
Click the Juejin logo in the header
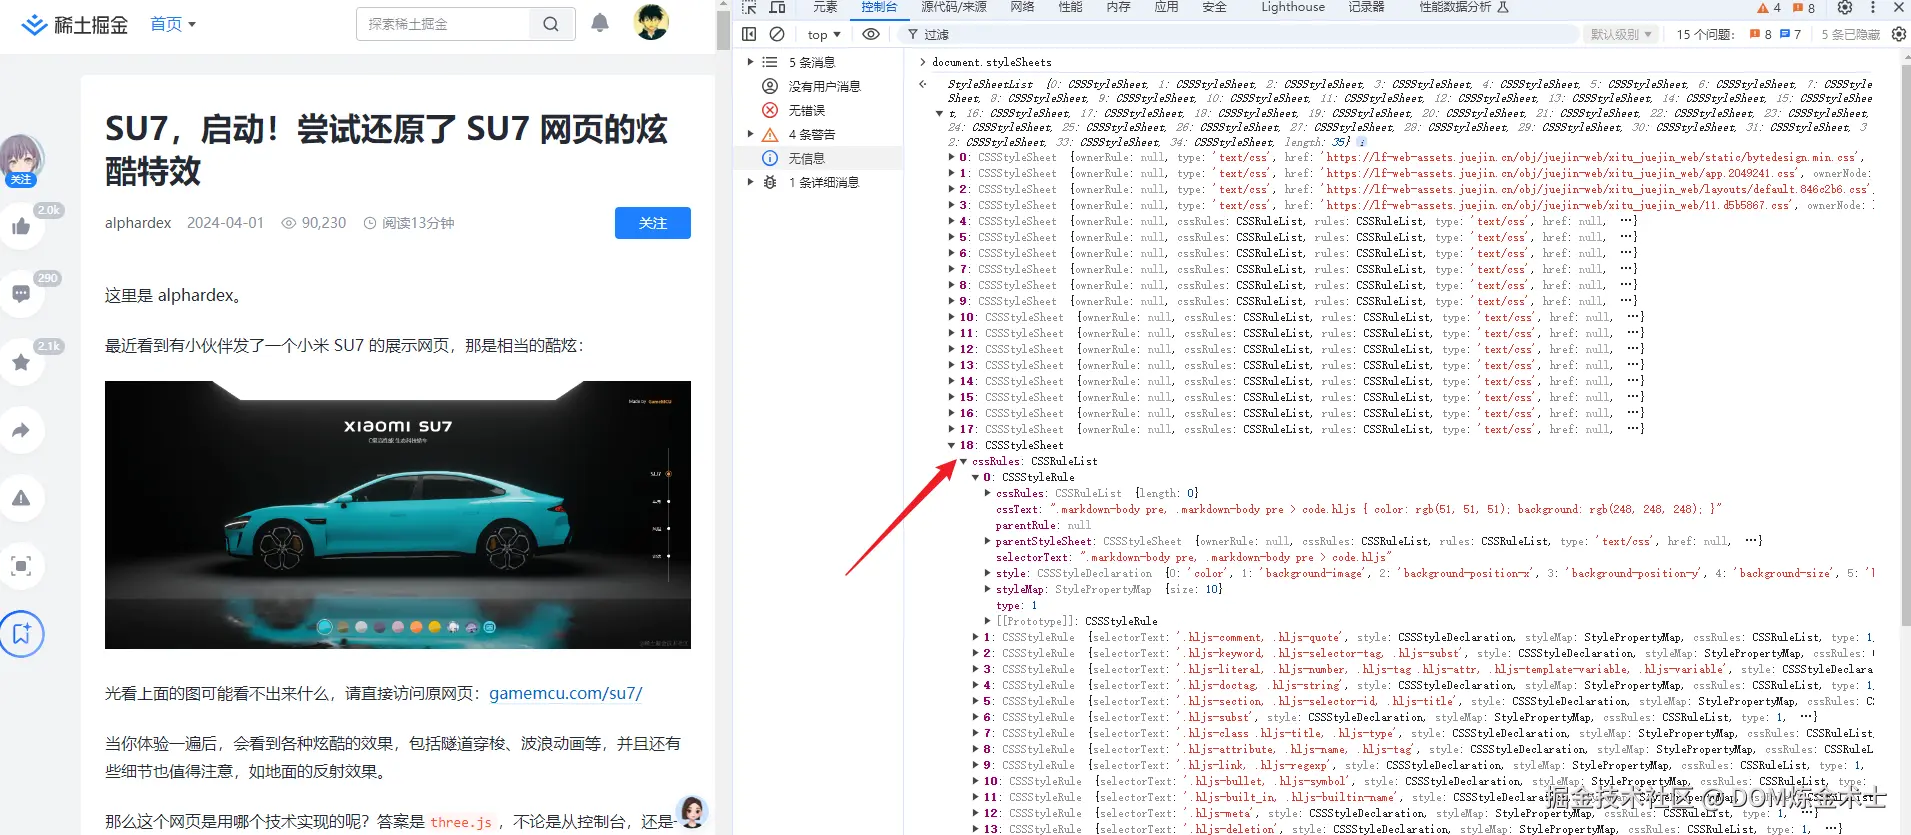pos(75,24)
